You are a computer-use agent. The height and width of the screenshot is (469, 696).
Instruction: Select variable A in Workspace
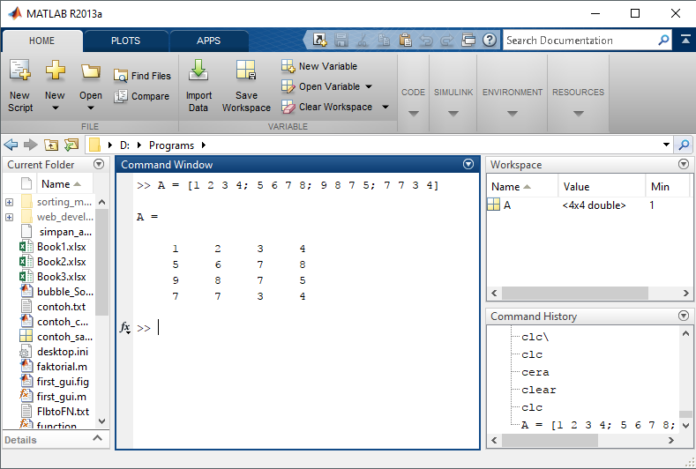tap(507, 205)
